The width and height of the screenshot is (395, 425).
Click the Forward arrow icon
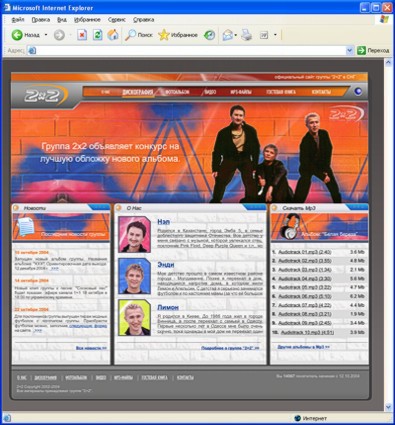(x=59, y=35)
